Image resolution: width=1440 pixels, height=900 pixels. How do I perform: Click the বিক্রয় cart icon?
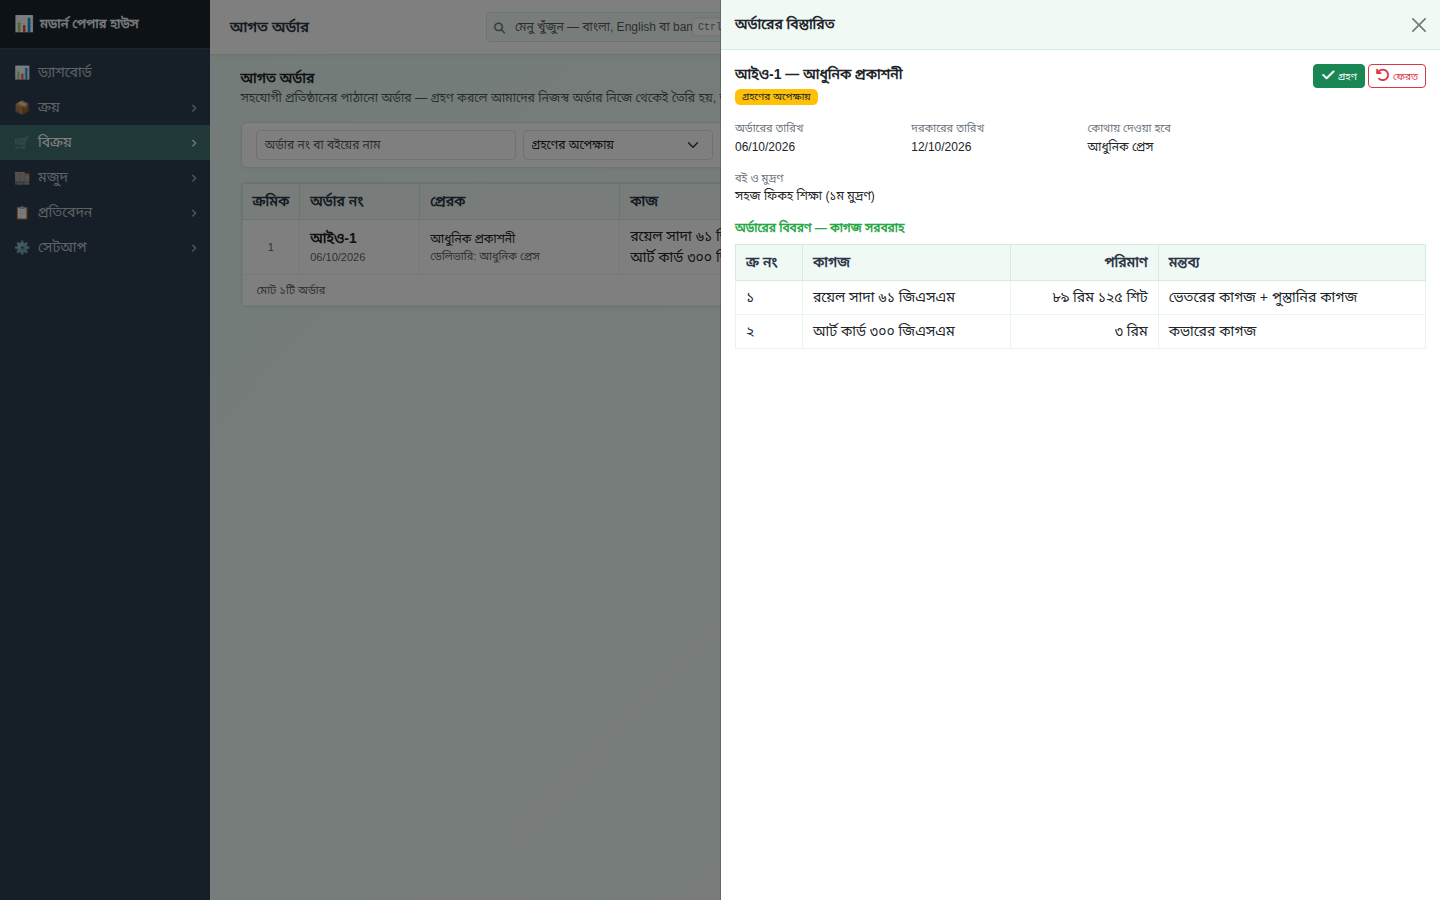pos(22,142)
